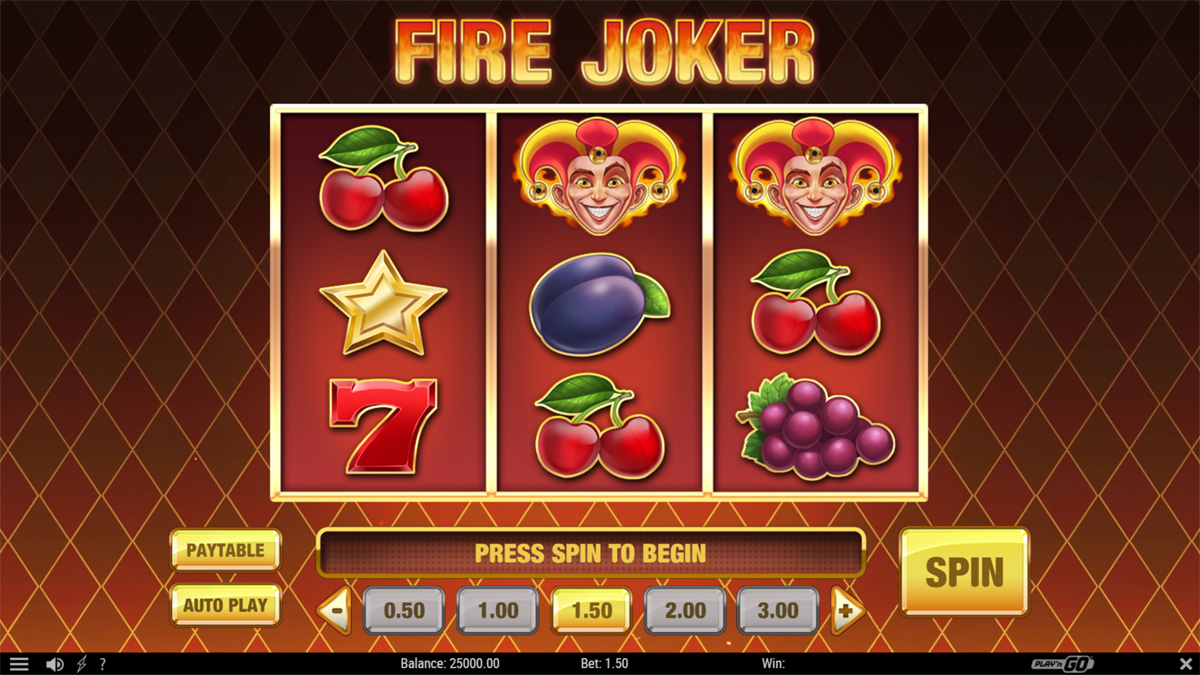Increase bet with the plus arrow
The image size is (1200, 675).
(848, 610)
